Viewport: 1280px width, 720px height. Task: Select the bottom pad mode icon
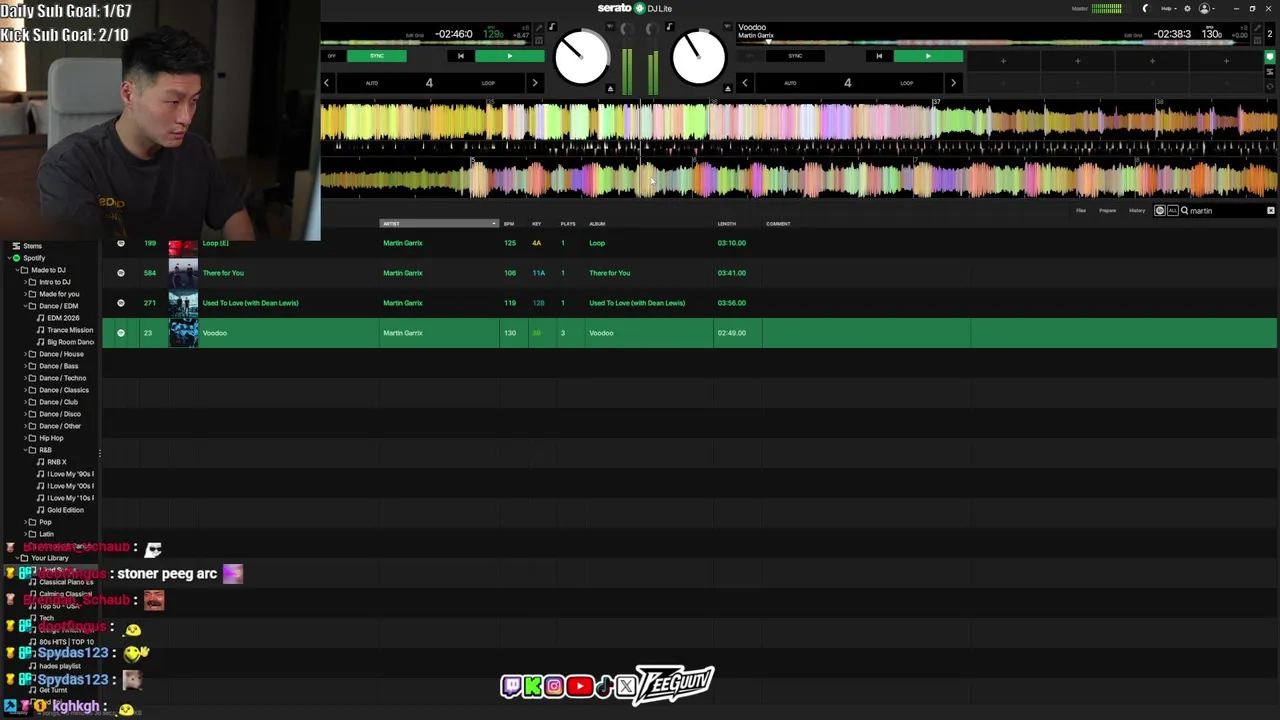[x=1270, y=87]
